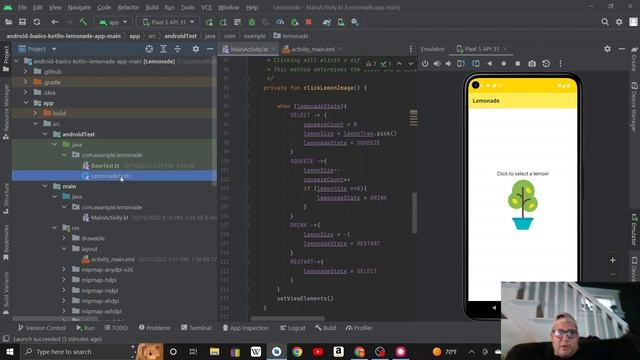Click the Windows Start button
The width and height of the screenshot is (640, 360).
coord(10,351)
